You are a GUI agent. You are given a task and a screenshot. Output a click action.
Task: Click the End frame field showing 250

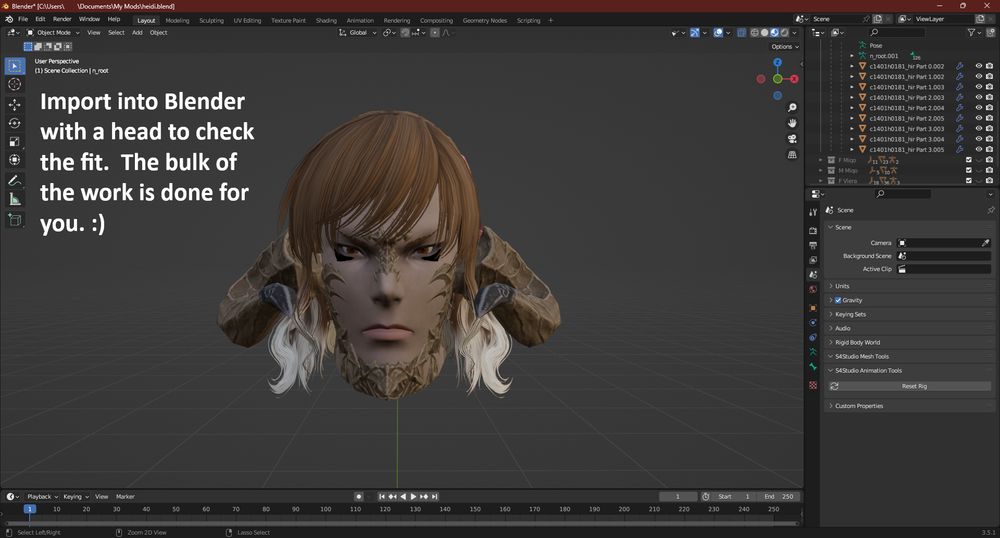[779, 497]
